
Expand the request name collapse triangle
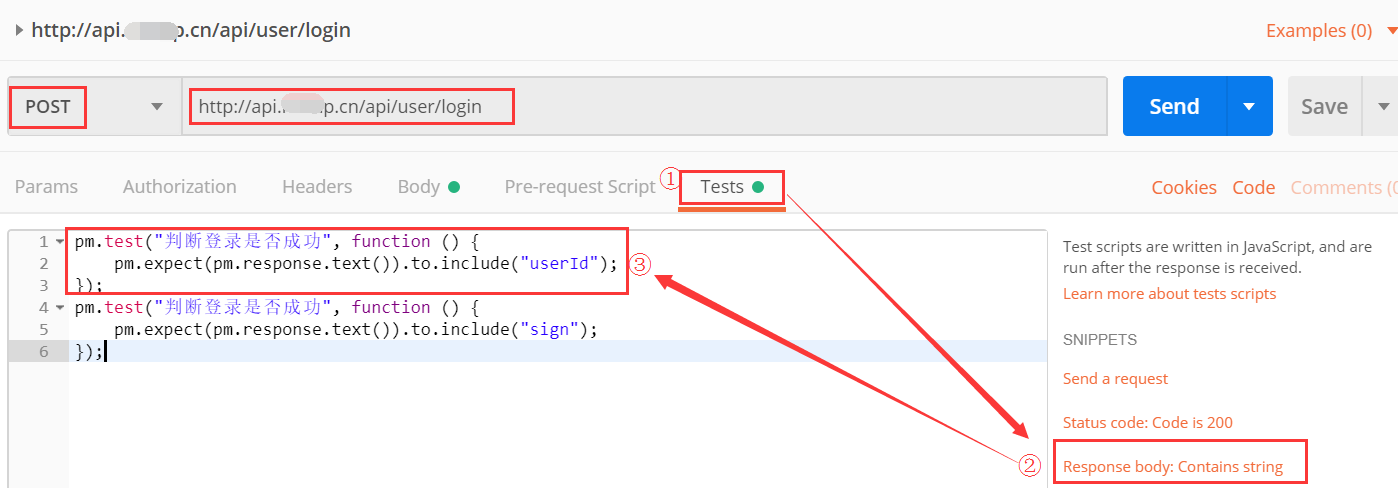19,30
